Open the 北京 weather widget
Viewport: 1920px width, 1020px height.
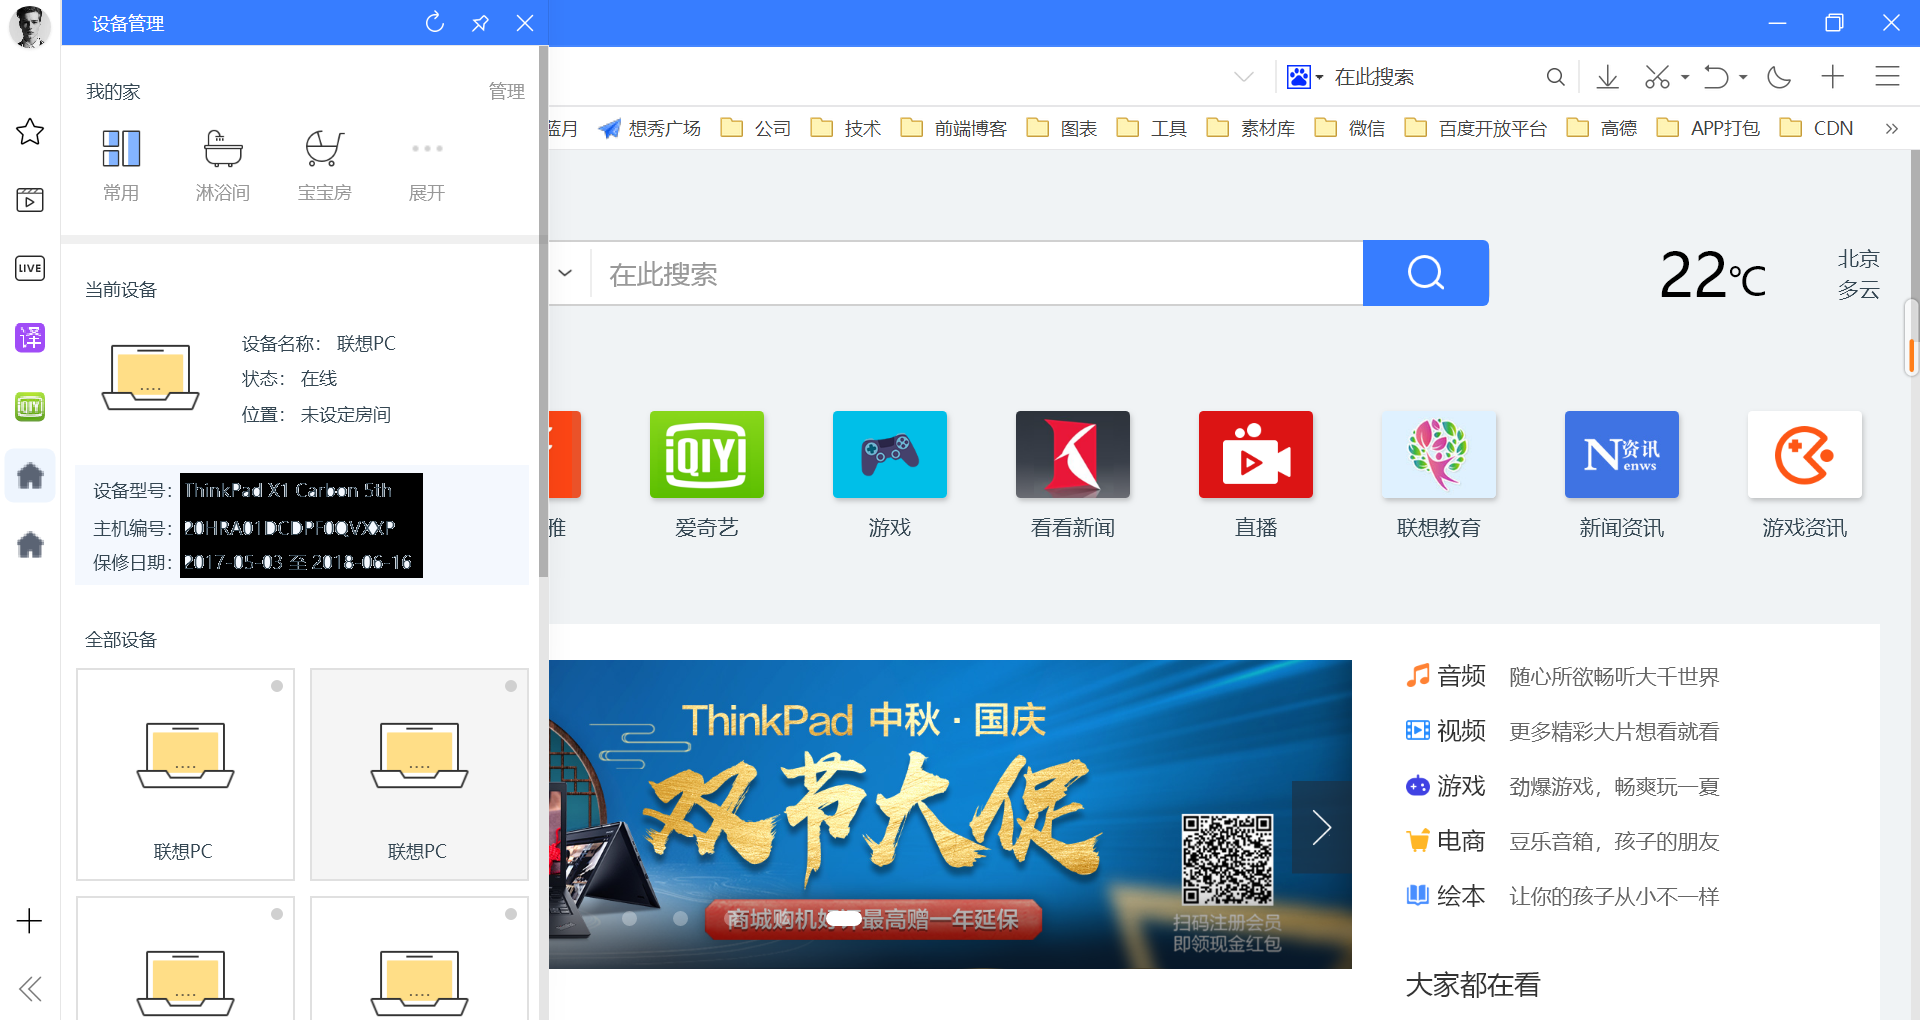click(1858, 274)
